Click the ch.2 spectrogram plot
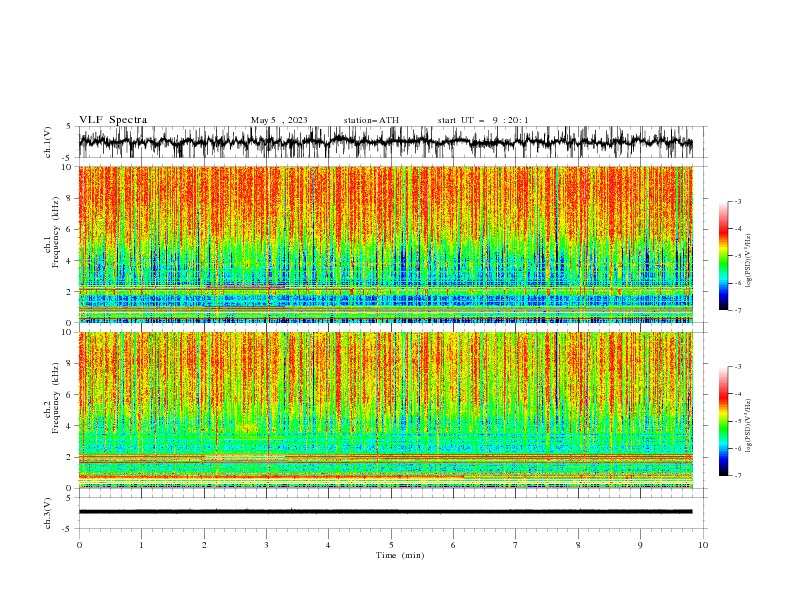The image size is (792, 612). pos(385,410)
